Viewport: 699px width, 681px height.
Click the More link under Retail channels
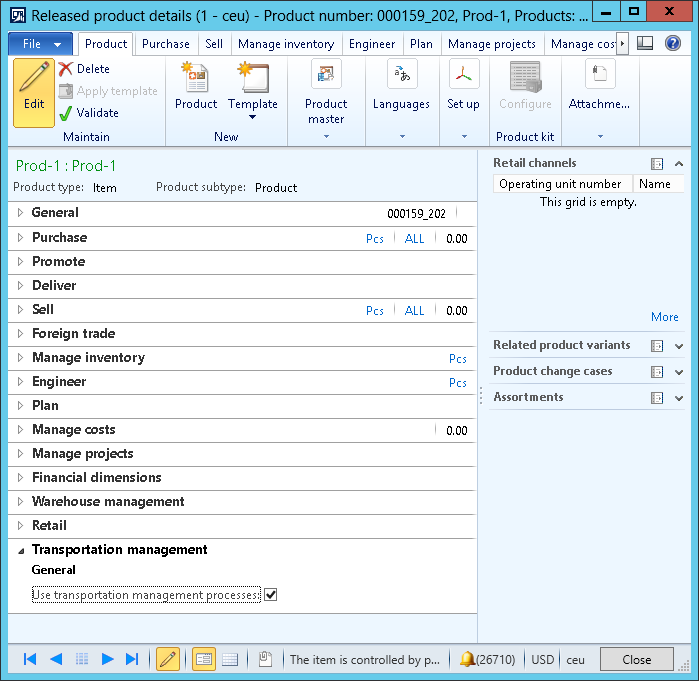pyautogui.click(x=664, y=317)
